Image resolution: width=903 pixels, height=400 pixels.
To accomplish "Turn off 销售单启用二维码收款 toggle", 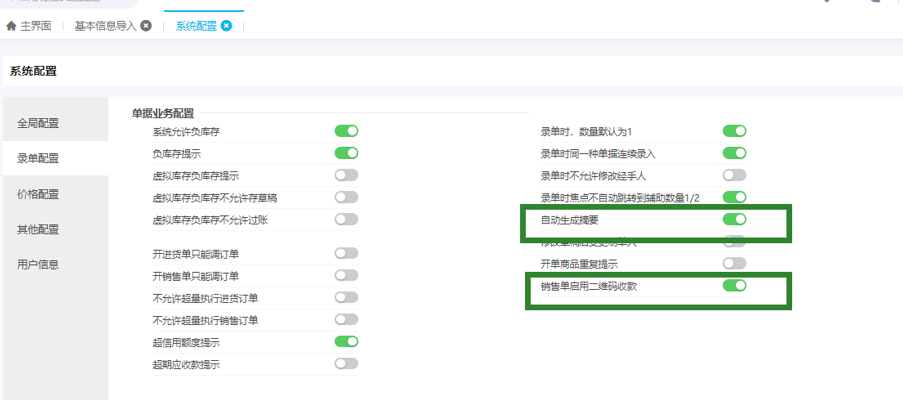I will [x=734, y=286].
